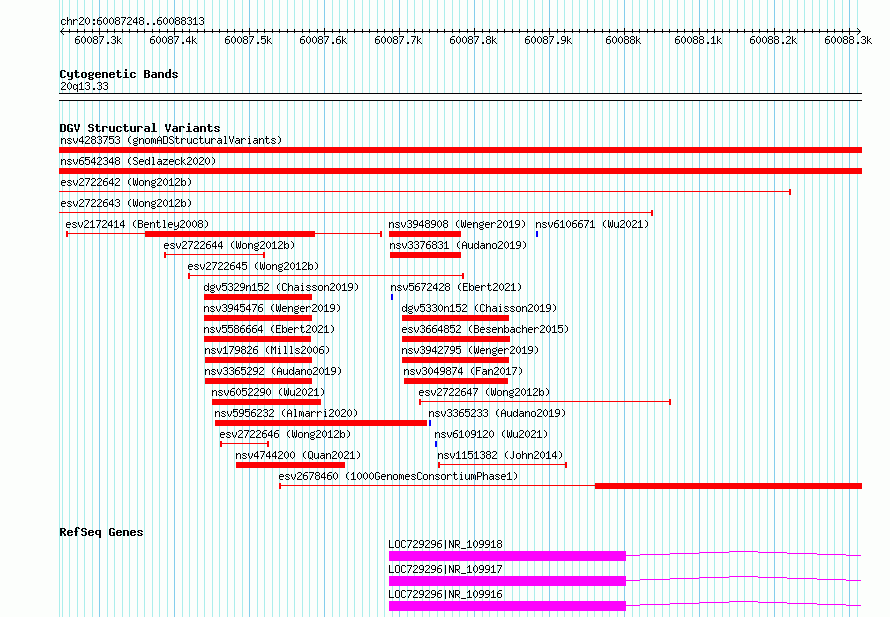
Task: Click ruler tick label 60087.5k
Action: pyautogui.click(x=248, y=40)
